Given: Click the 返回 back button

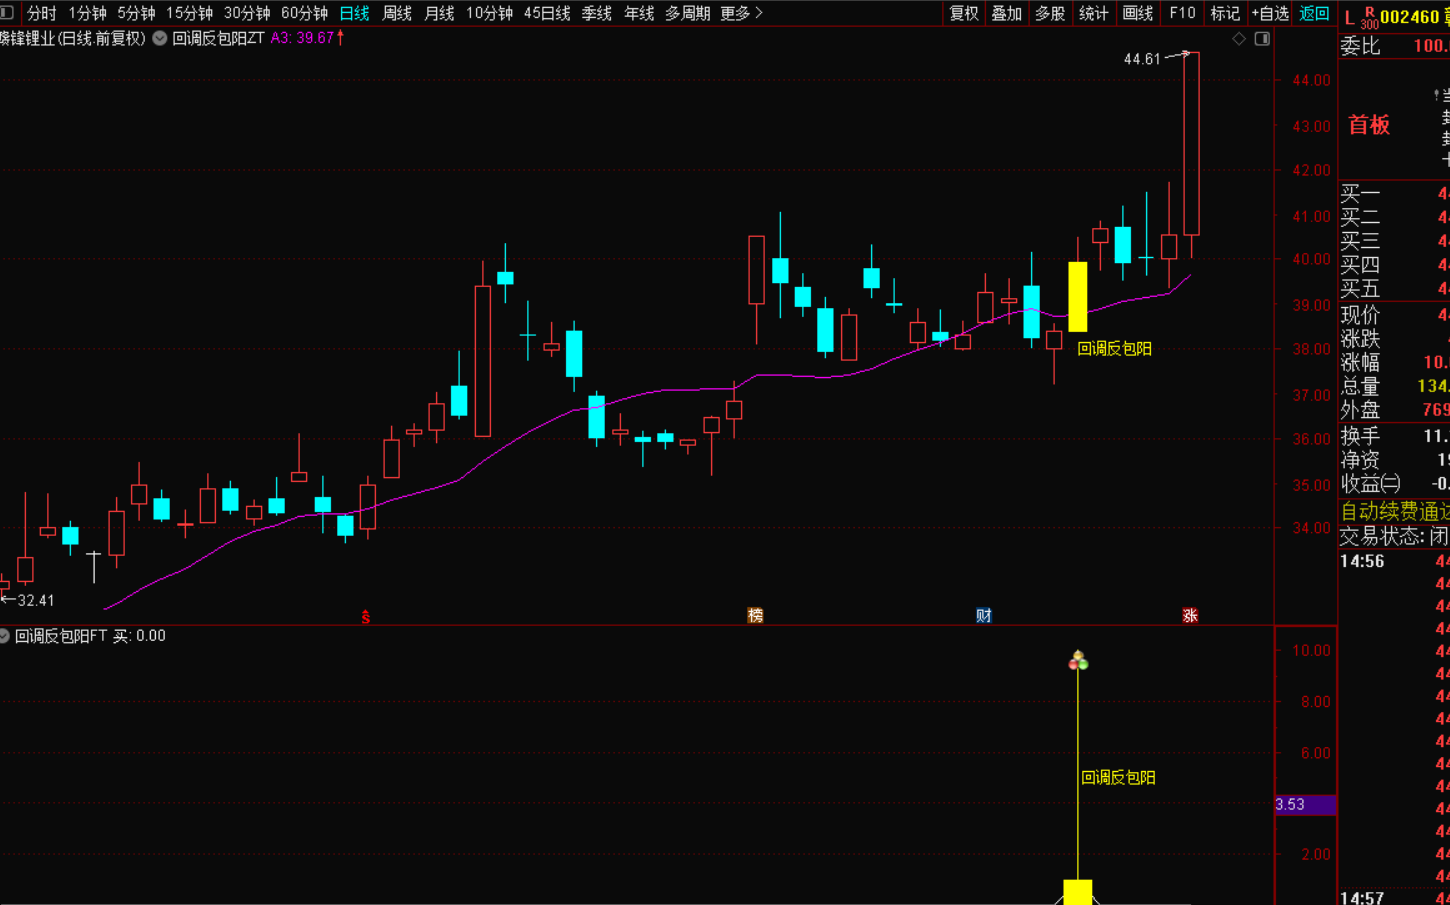Looking at the screenshot, I should pyautogui.click(x=1314, y=13).
